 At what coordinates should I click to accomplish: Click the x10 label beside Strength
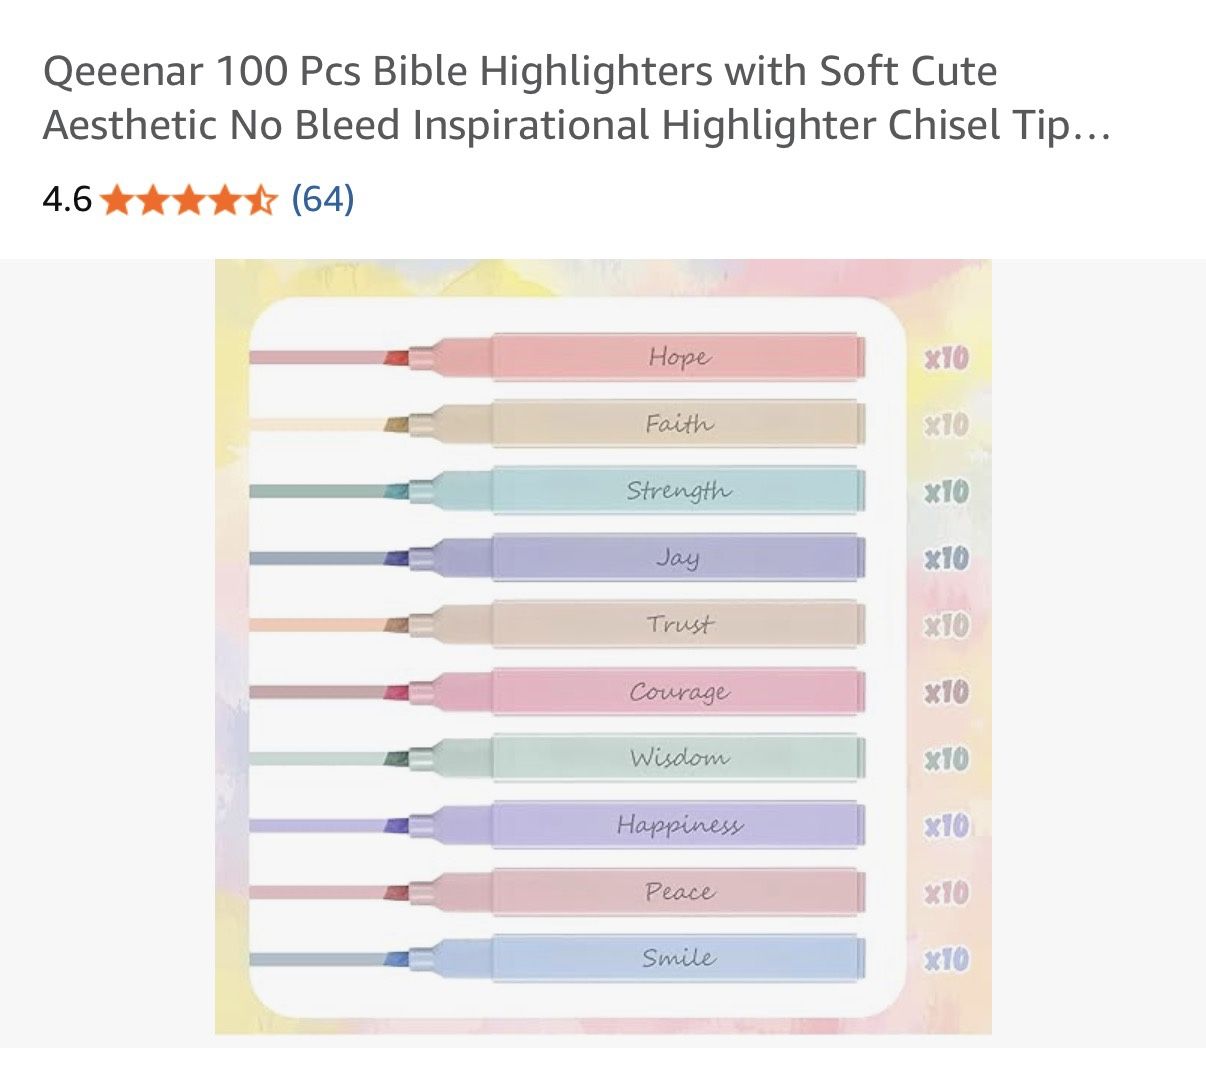point(946,491)
